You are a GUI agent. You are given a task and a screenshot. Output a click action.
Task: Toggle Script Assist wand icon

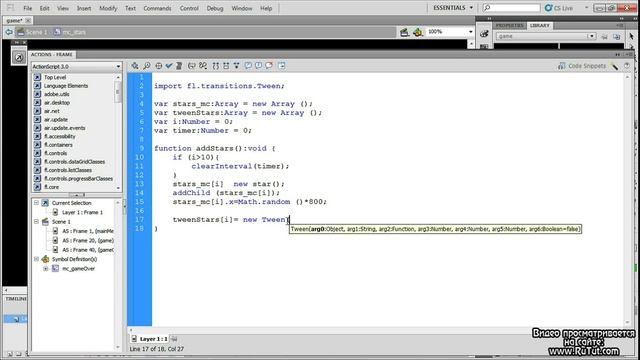point(615,66)
